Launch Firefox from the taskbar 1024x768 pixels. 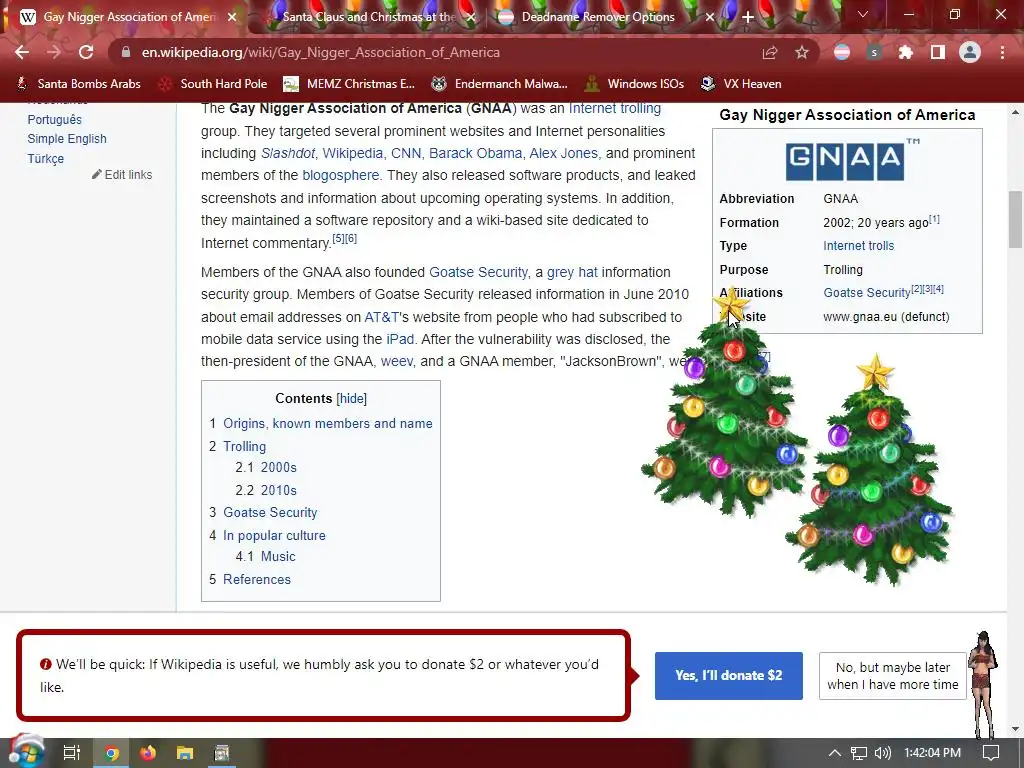[148, 753]
